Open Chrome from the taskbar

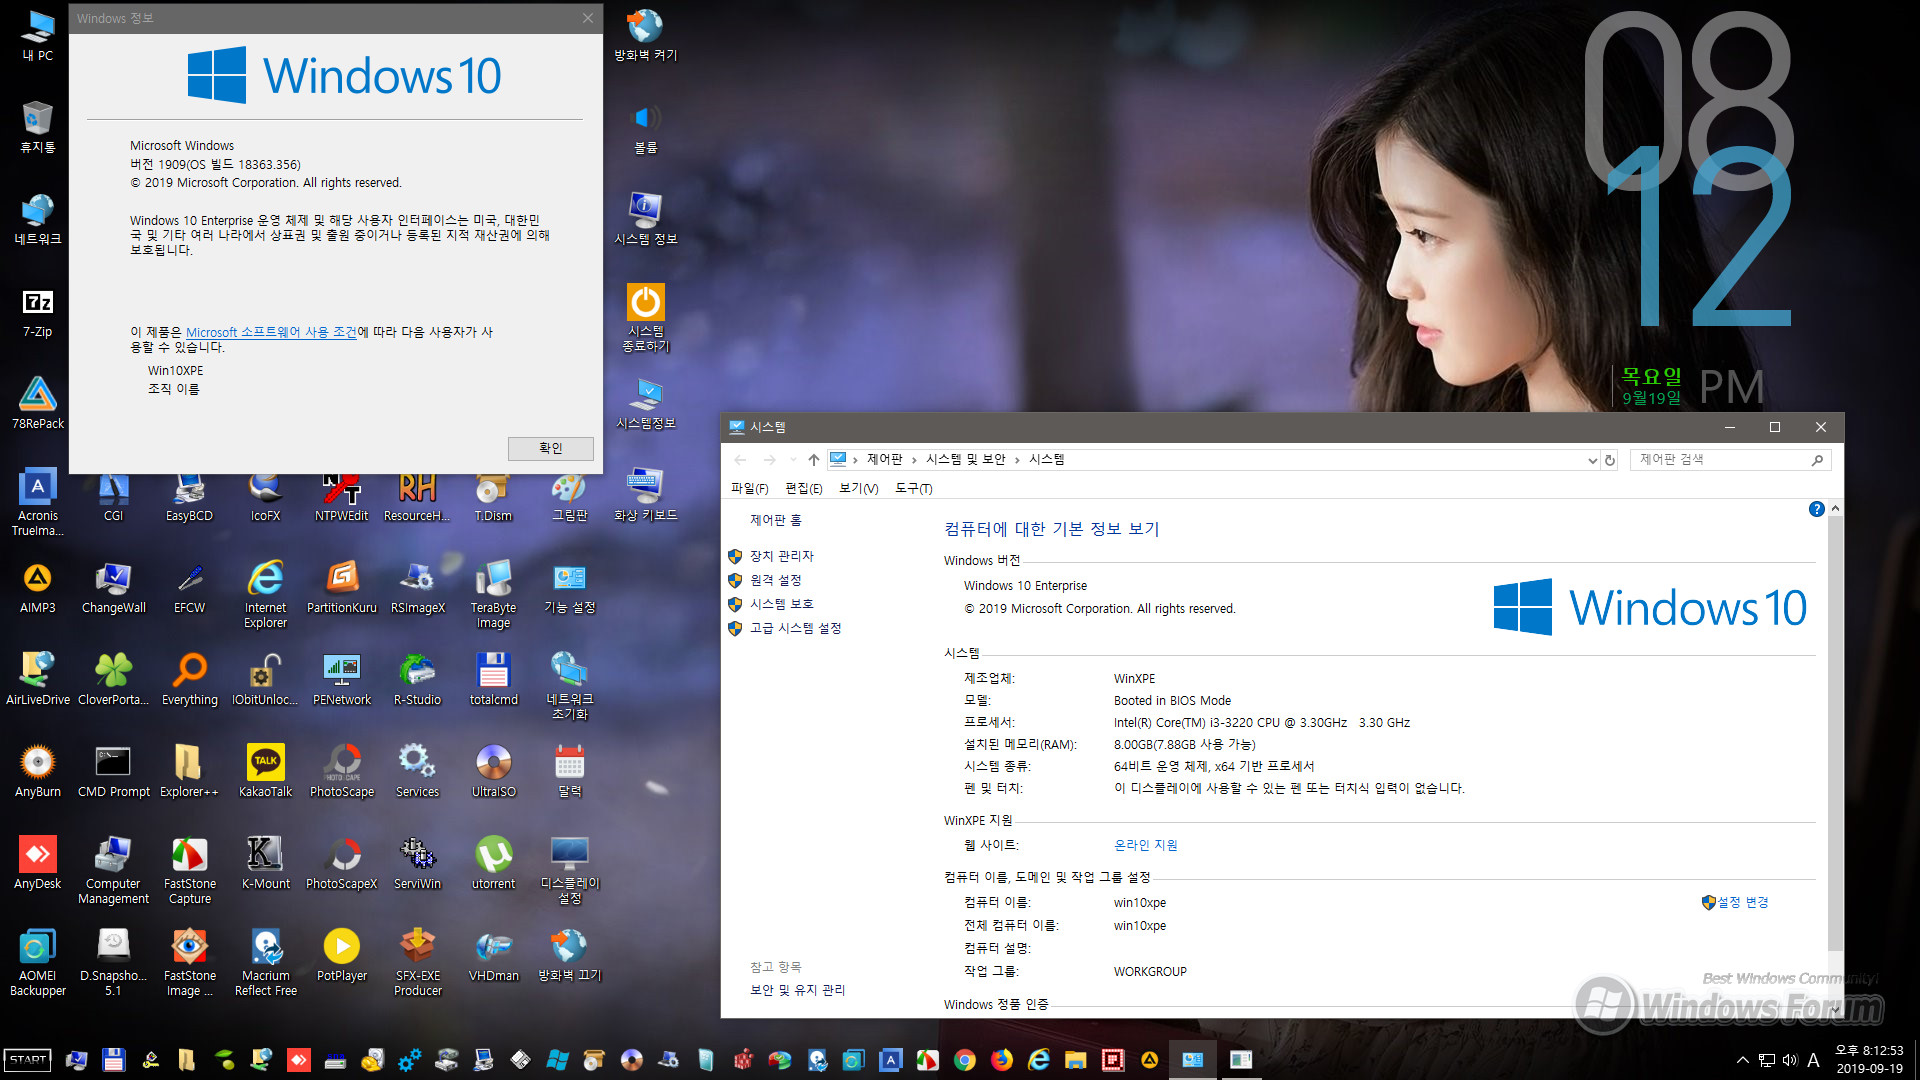pyautogui.click(x=964, y=1060)
